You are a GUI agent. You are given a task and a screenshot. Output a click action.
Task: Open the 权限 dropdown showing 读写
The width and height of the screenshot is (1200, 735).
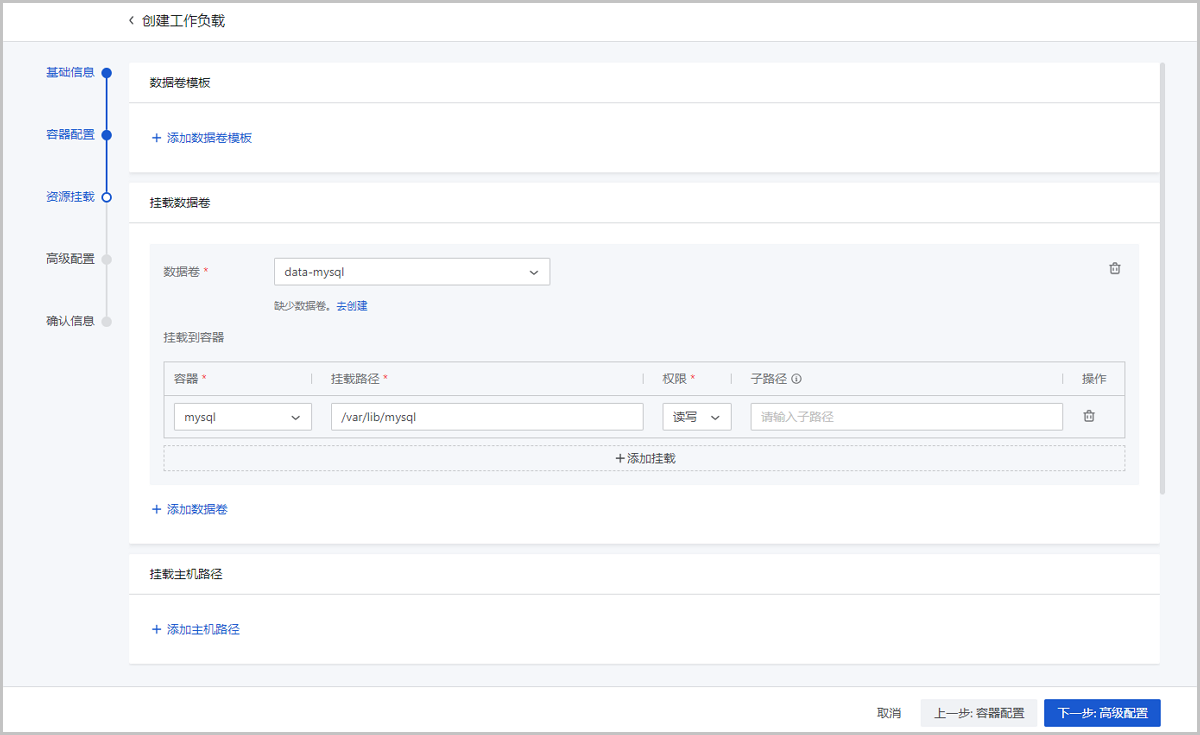pyautogui.click(x=696, y=416)
